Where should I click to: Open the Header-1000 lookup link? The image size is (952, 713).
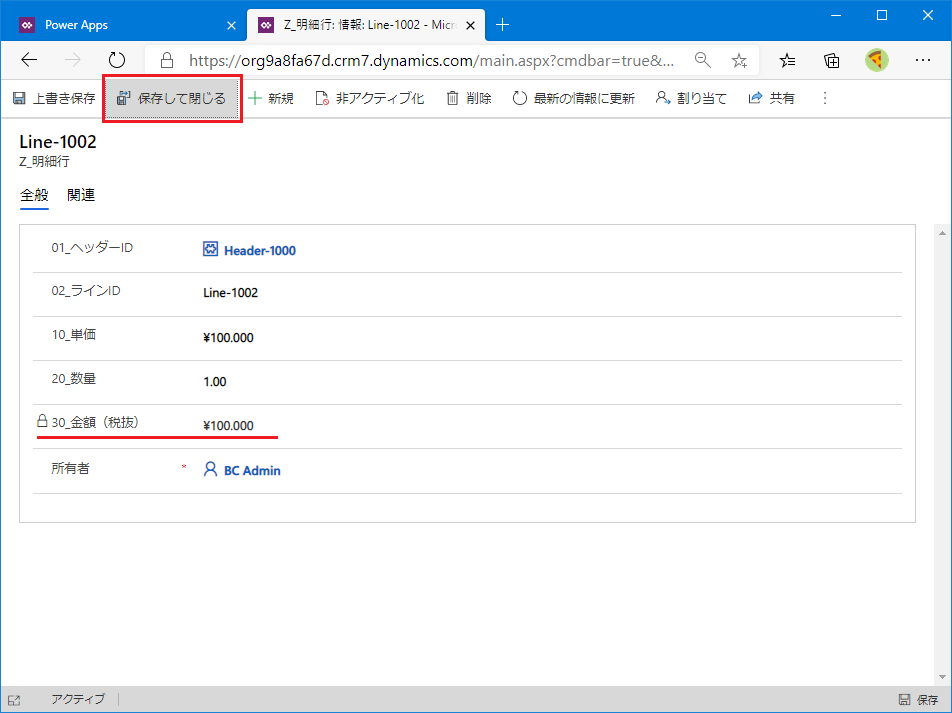(x=260, y=251)
